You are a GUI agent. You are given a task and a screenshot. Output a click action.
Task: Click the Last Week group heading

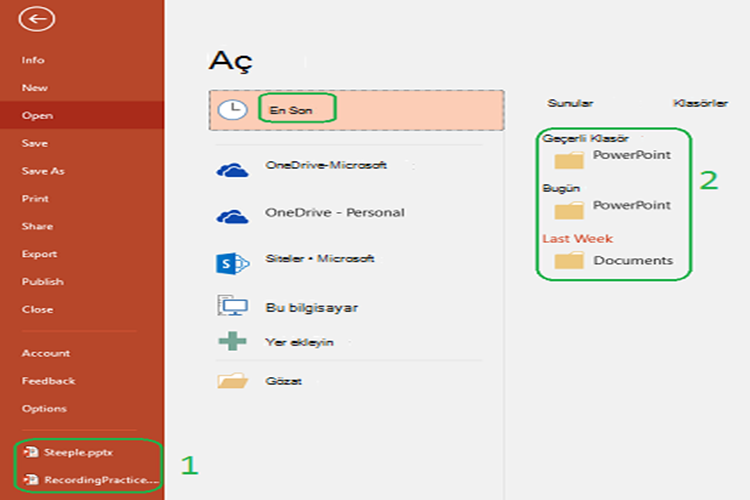[x=577, y=238]
